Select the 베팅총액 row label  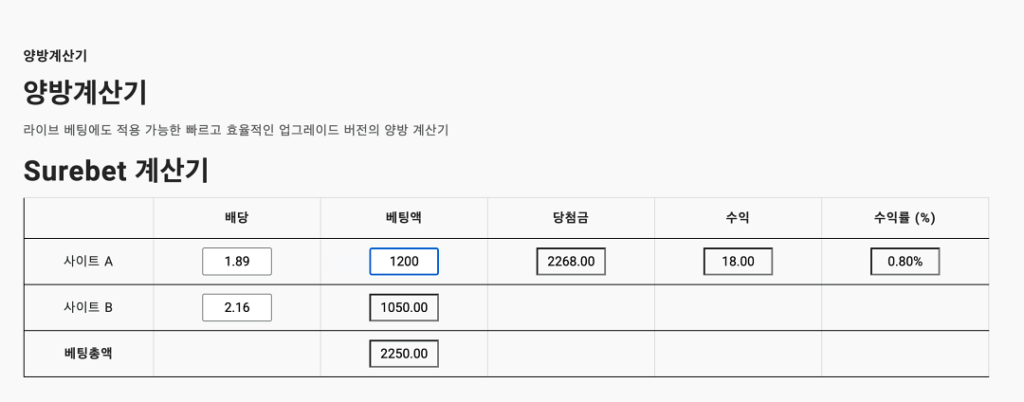click(88, 353)
